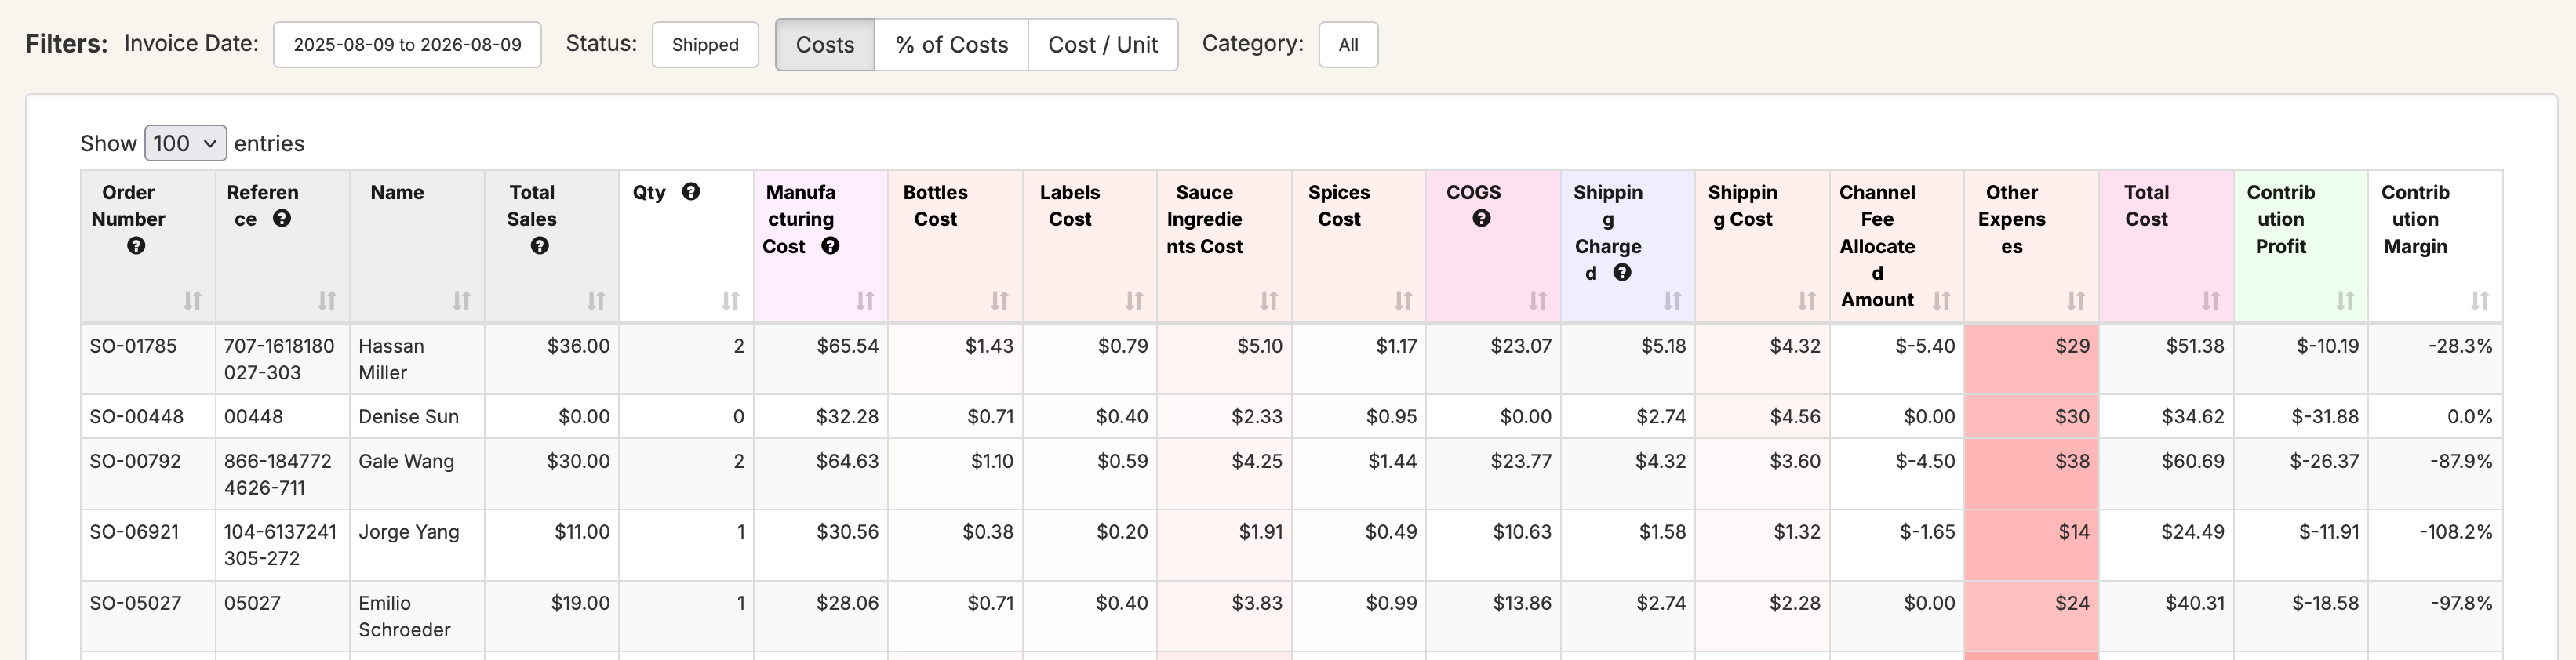The height and width of the screenshot is (660, 2576).
Task: Click the Other Expenses column header
Action: point(2032,246)
